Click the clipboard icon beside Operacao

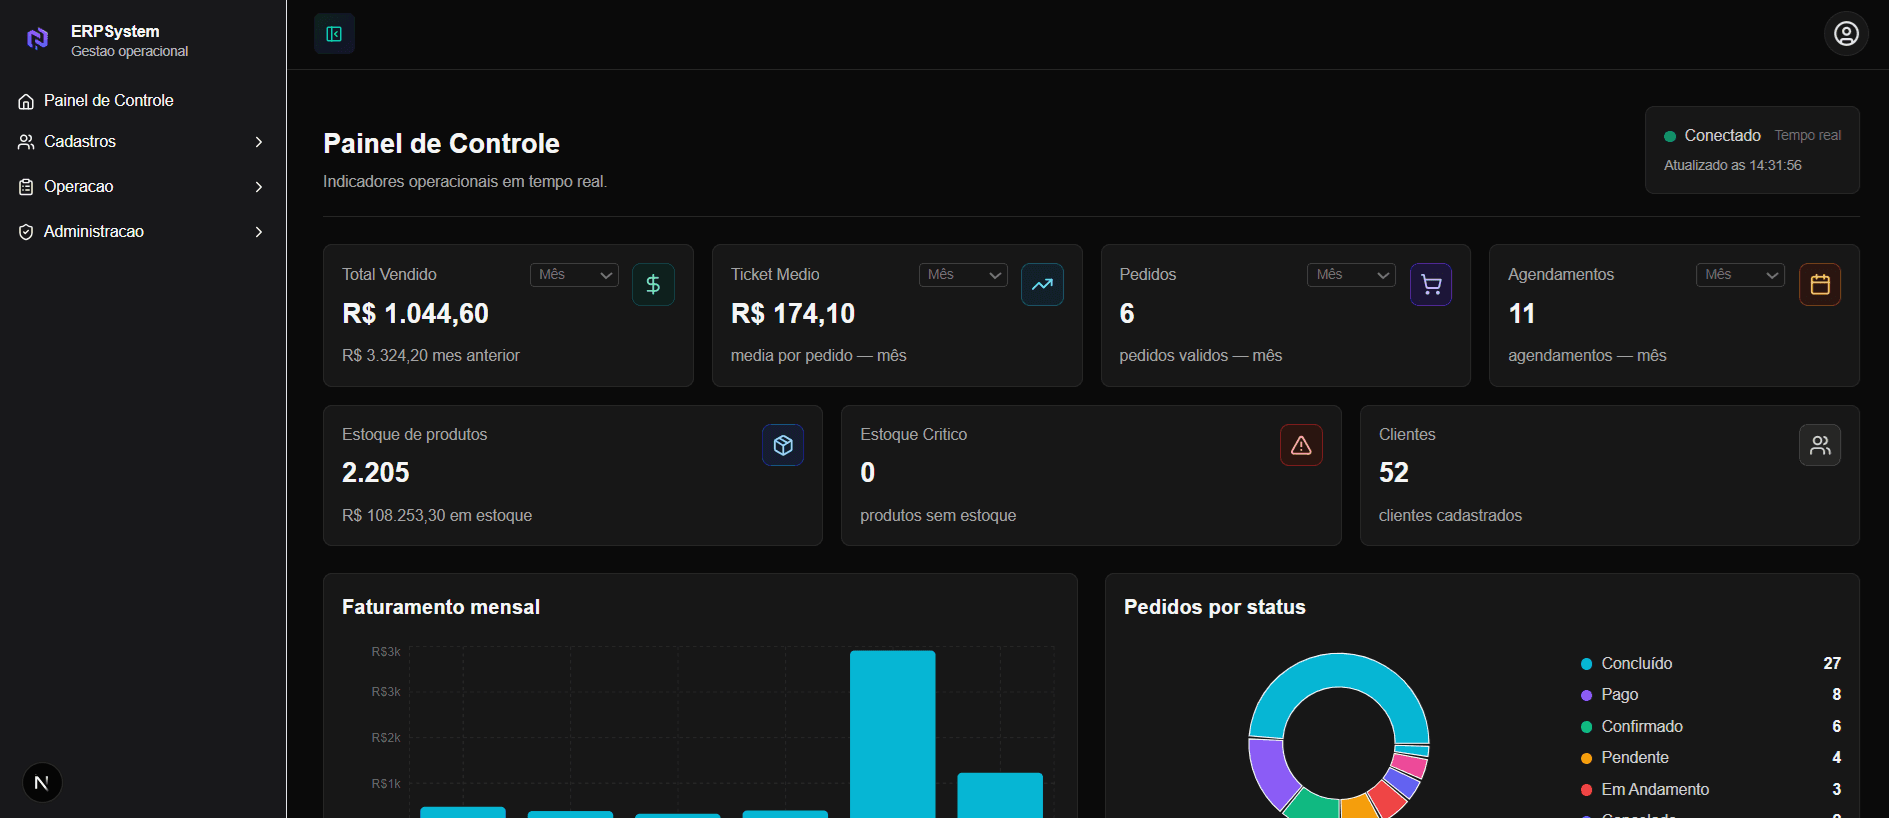point(26,187)
